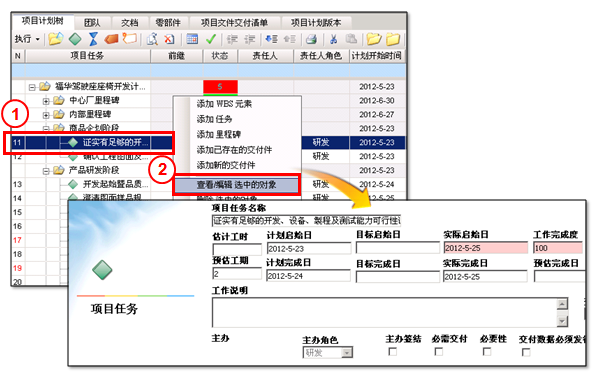The width and height of the screenshot is (595, 382).
Task: Click the orange tag toolbar icon
Action: tap(111, 39)
